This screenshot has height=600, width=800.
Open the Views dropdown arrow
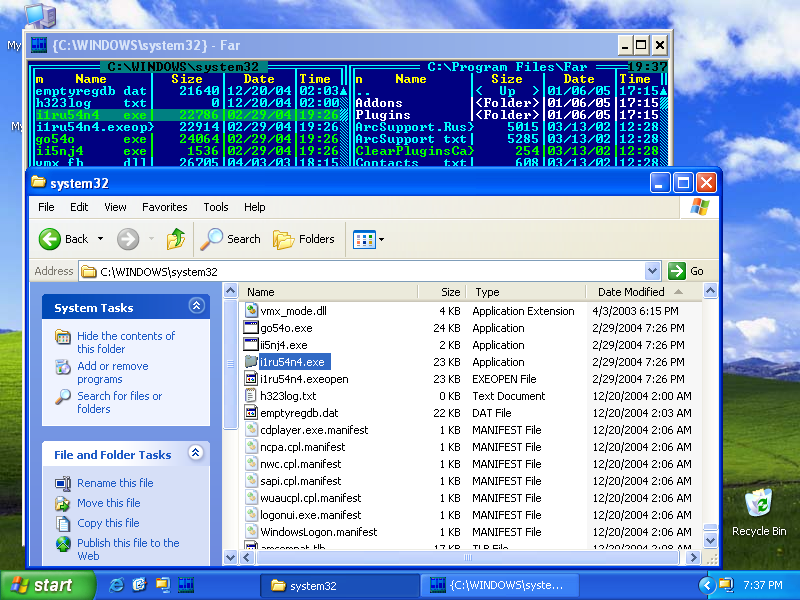[382, 239]
